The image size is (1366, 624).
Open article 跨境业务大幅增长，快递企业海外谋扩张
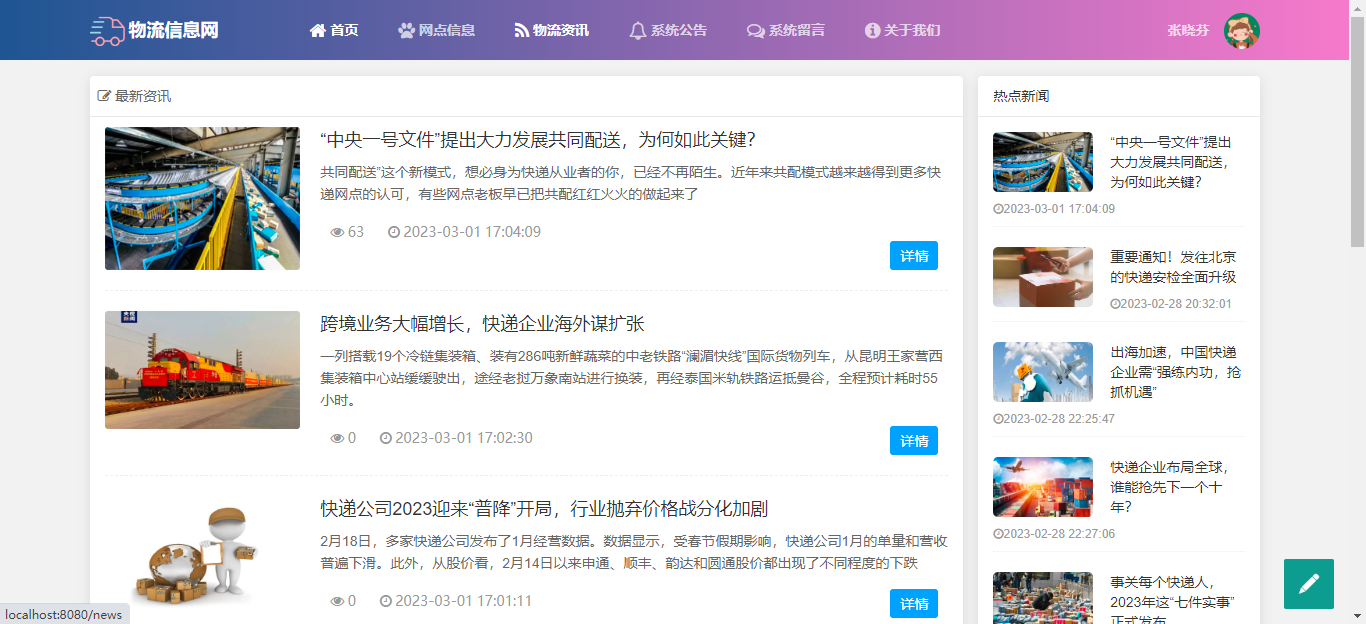482,324
